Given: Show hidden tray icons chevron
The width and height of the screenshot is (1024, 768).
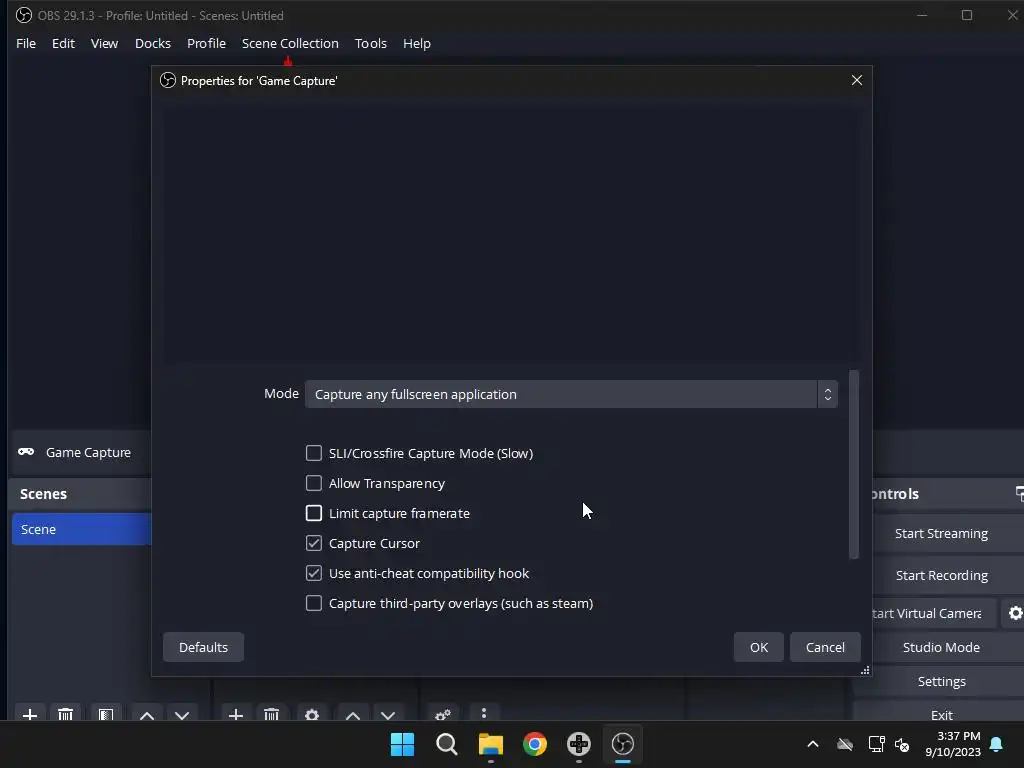Looking at the screenshot, I should (813, 744).
